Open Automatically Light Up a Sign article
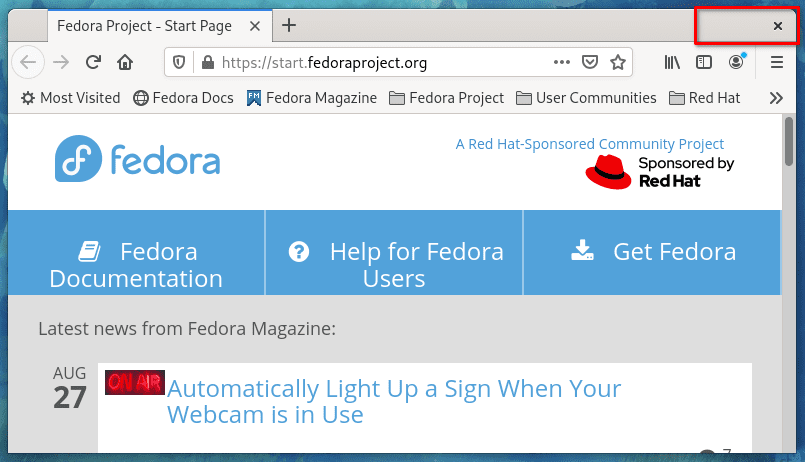805x462 pixels. pos(394,401)
